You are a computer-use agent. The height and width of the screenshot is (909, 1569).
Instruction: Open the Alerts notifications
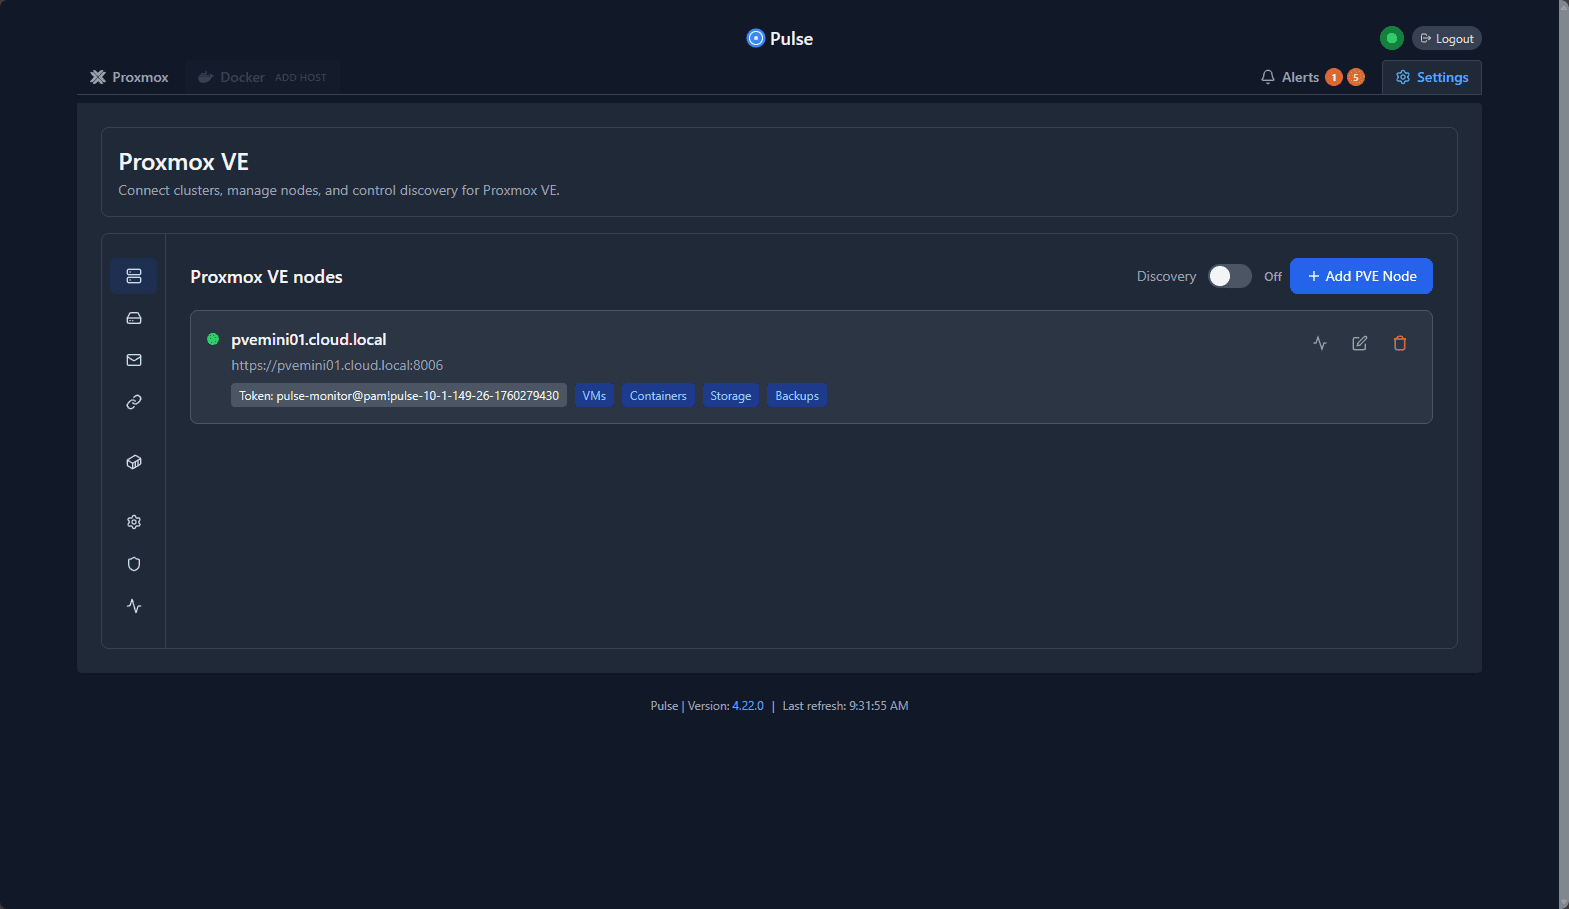(x=1312, y=77)
